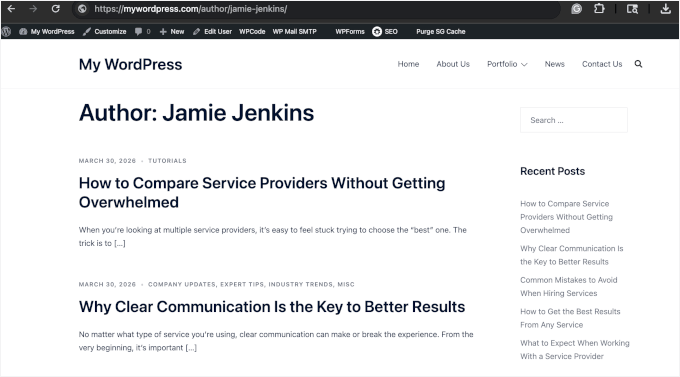
Task: Open WPForms in the admin bar
Action: click(x=350, y=31)
